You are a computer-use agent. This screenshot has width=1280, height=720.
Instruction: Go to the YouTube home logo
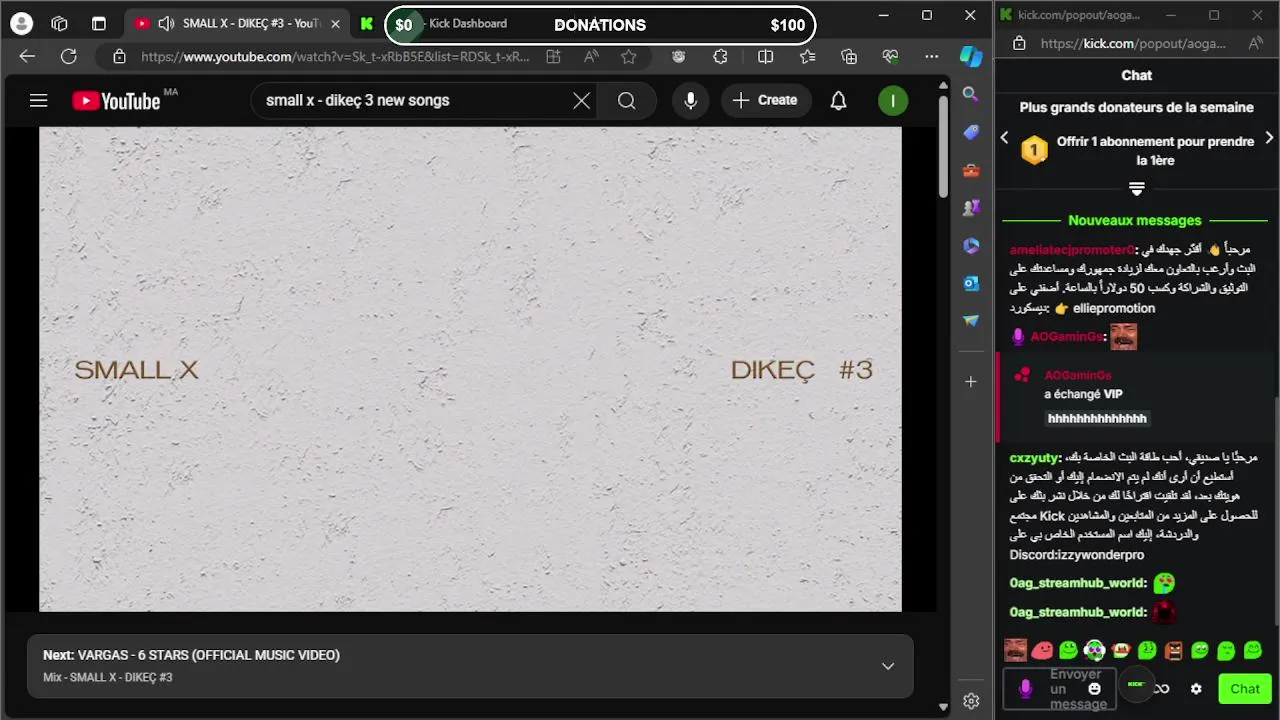pos(116,100)
